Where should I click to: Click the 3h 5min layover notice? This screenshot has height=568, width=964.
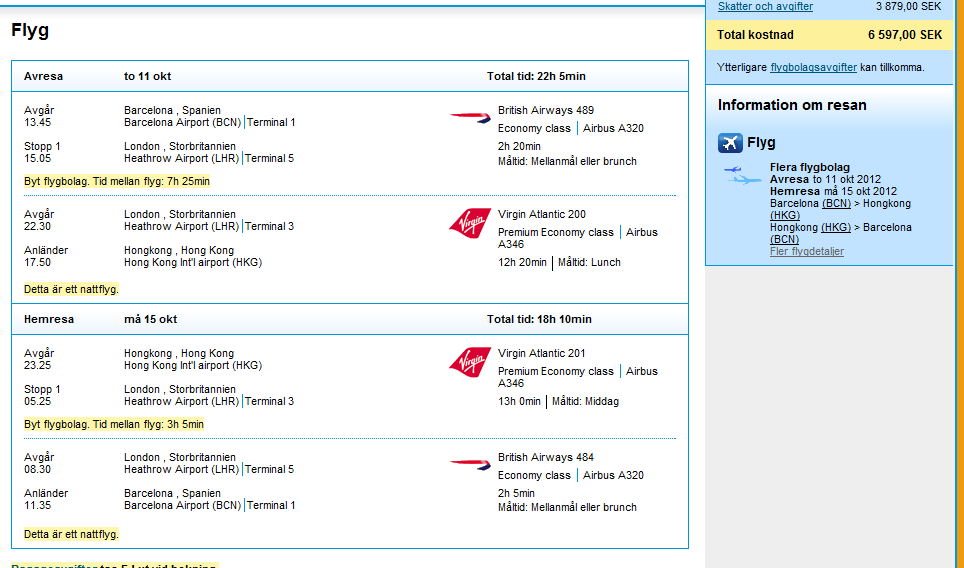[114, 425]
